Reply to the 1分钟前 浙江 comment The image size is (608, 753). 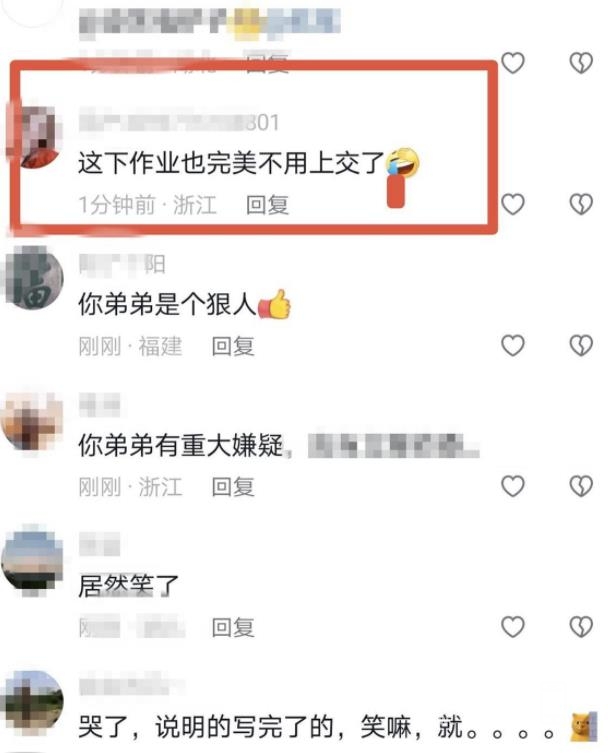268,205
